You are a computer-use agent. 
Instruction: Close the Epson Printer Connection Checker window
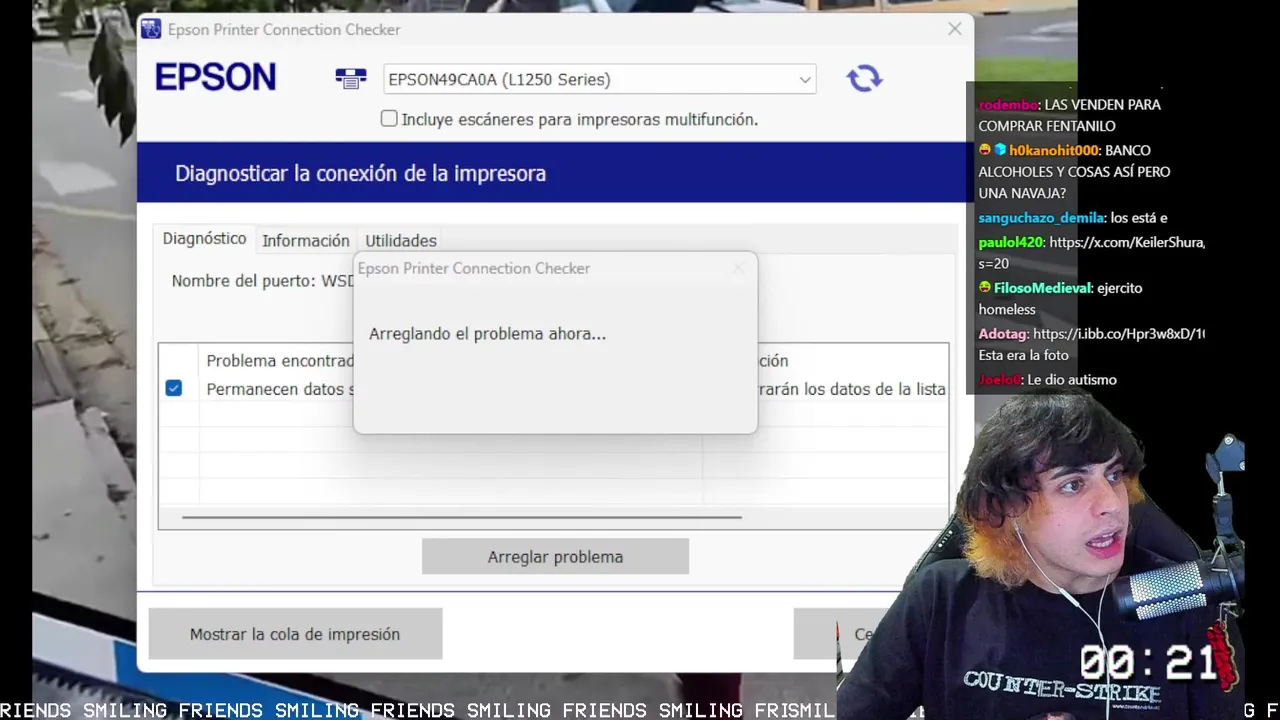[x=954, y=29]
